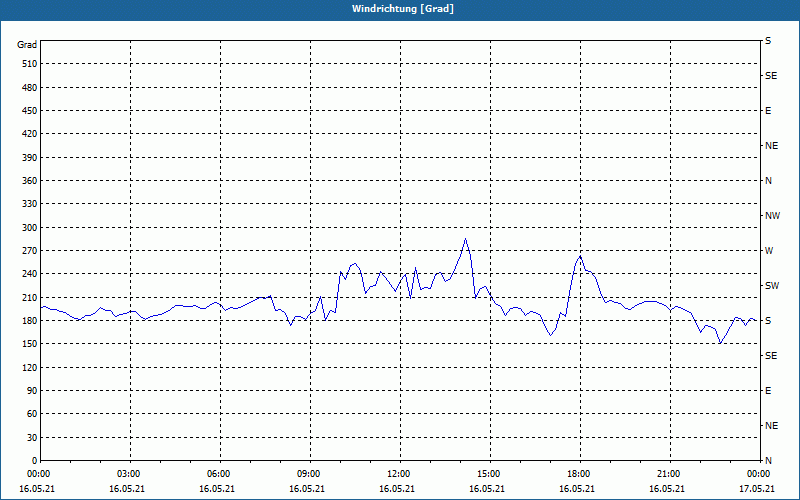Viewport: 800px width, 500px height.
Task: Click the 03:00 time label
Action: pos(131,474)
